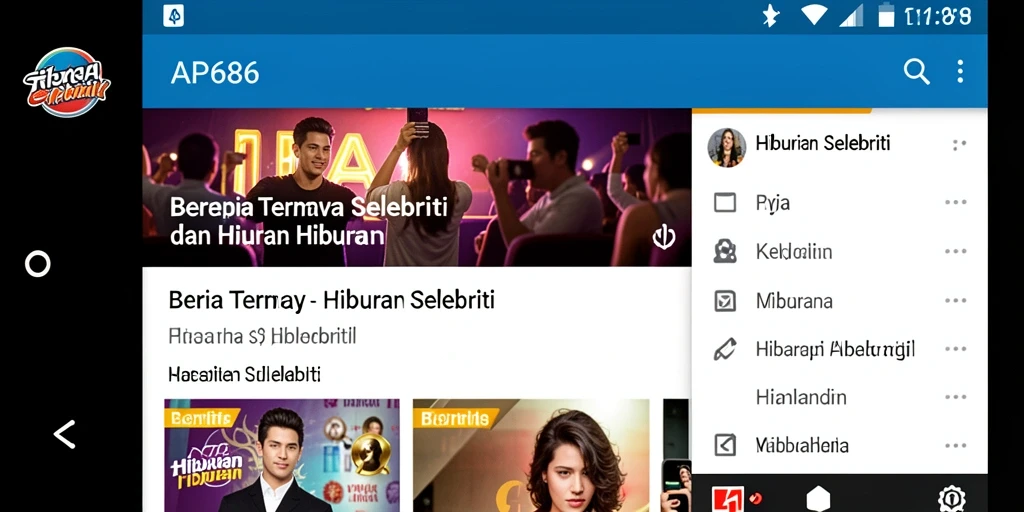Screen dimensions: 1024x512
Task: Select the Kebdoliin menu item
Action: 839,251
